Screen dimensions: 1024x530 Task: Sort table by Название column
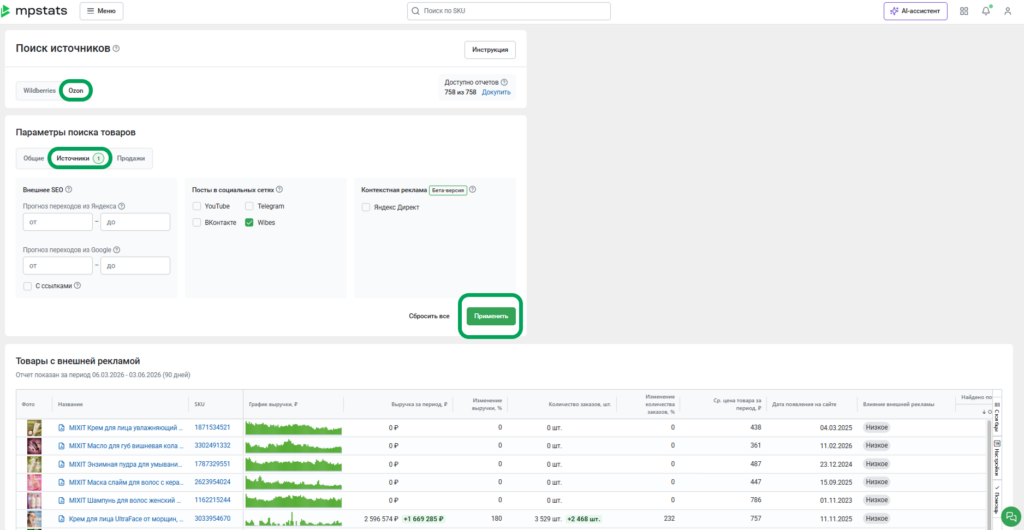coord(71,405)
